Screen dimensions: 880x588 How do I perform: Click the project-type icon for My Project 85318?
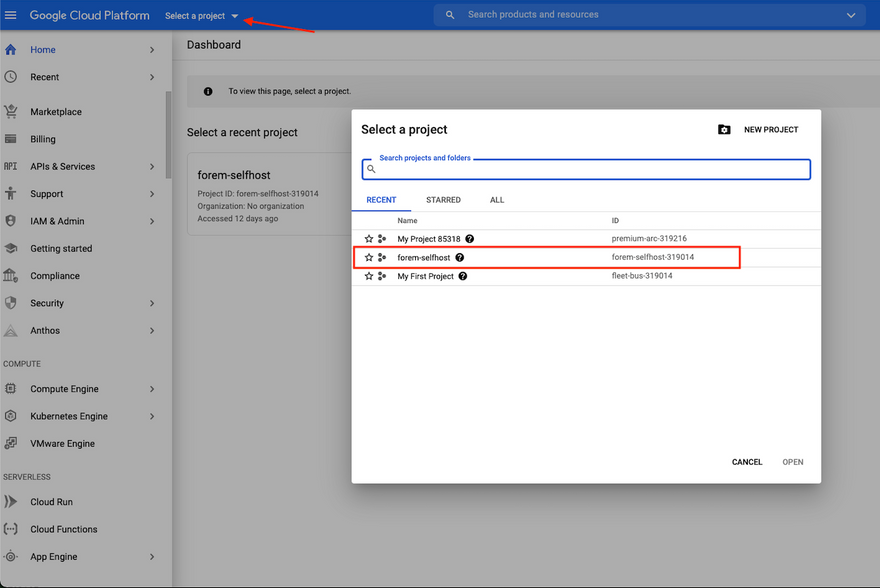pyautogui.click(x=382, y=238)
